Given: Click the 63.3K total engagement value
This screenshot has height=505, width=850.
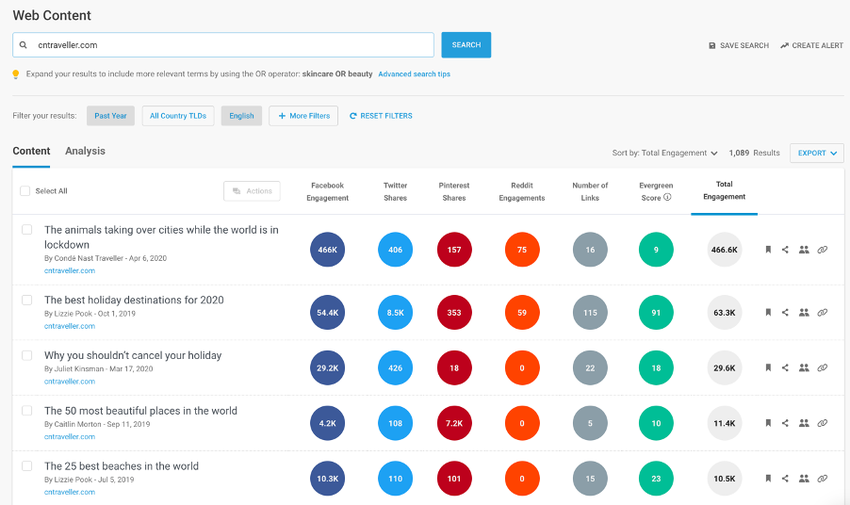Looking at the screenshot, I should click(x=724, y=313).
